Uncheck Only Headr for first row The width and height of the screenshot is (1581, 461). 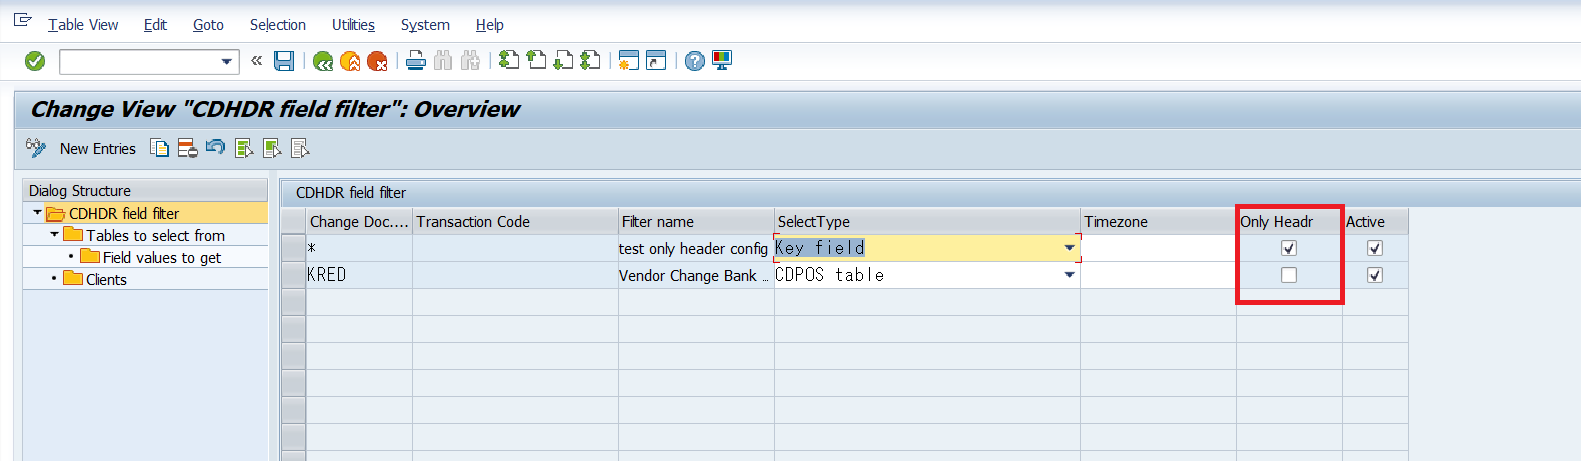[1289, 248]
